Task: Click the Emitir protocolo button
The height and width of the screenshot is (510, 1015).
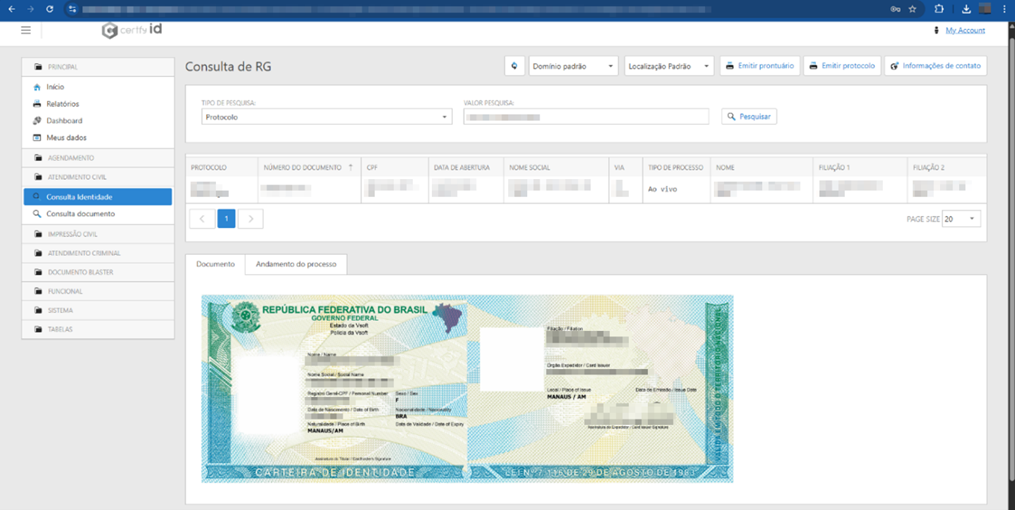Action: click(x=842, y=66)
